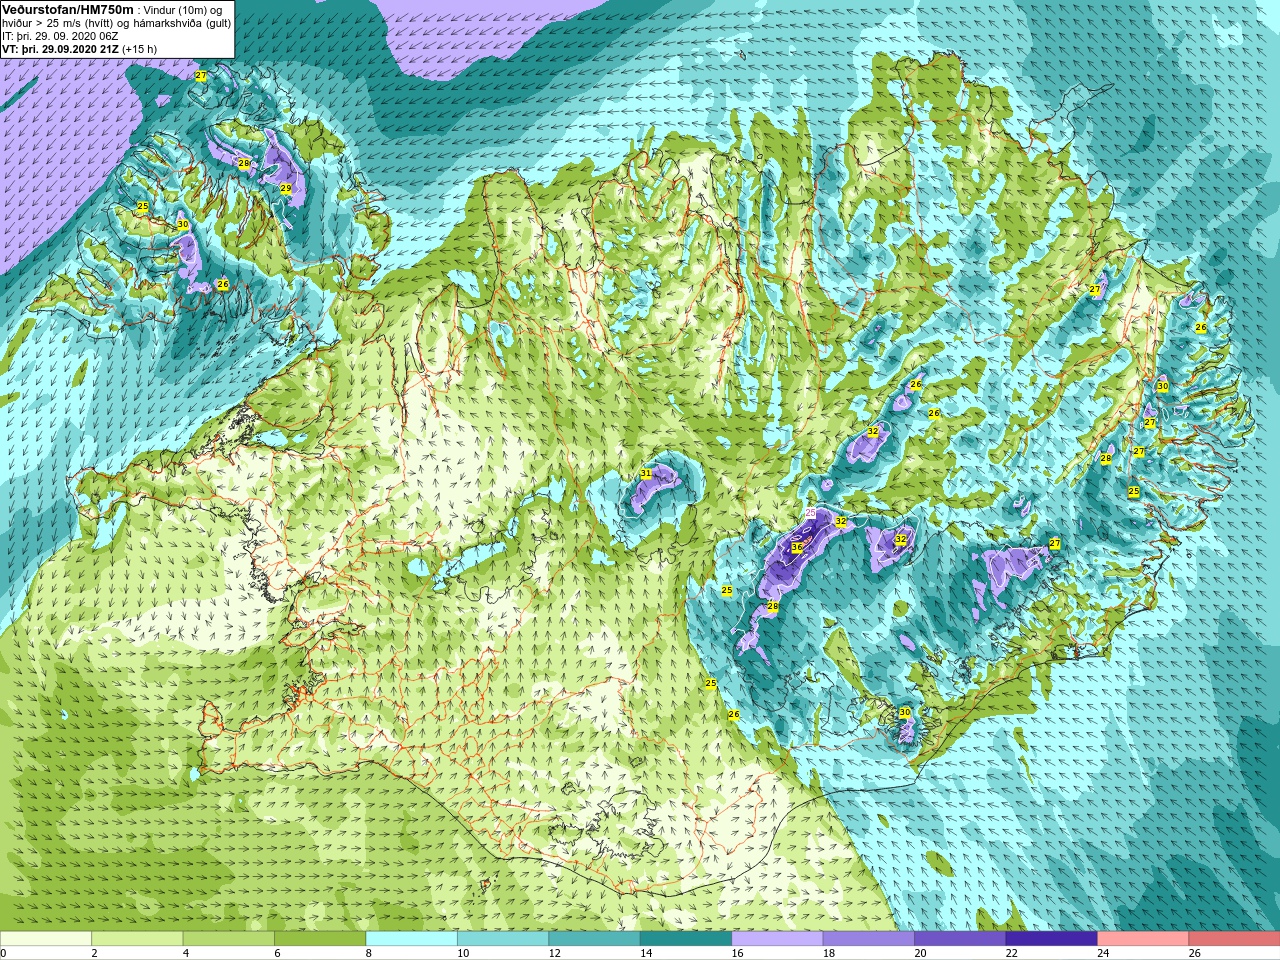Click the 'Vindur (10m) og' heading text
1280x960 pixels.
[x=185, y=10]
